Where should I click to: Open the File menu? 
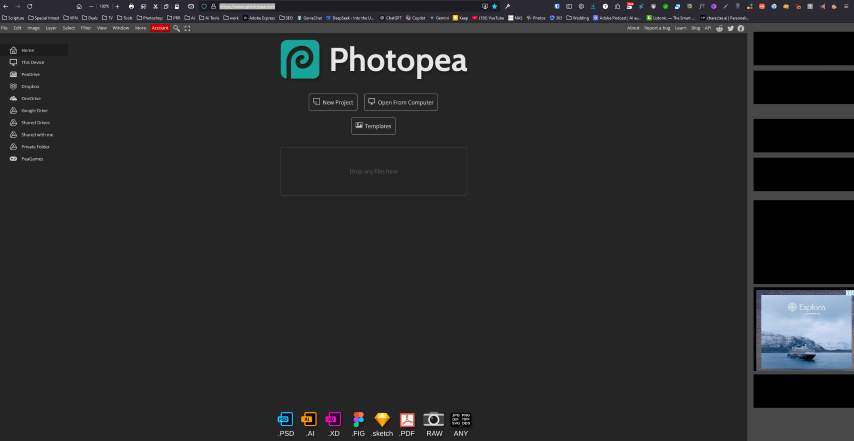(4, 28)
